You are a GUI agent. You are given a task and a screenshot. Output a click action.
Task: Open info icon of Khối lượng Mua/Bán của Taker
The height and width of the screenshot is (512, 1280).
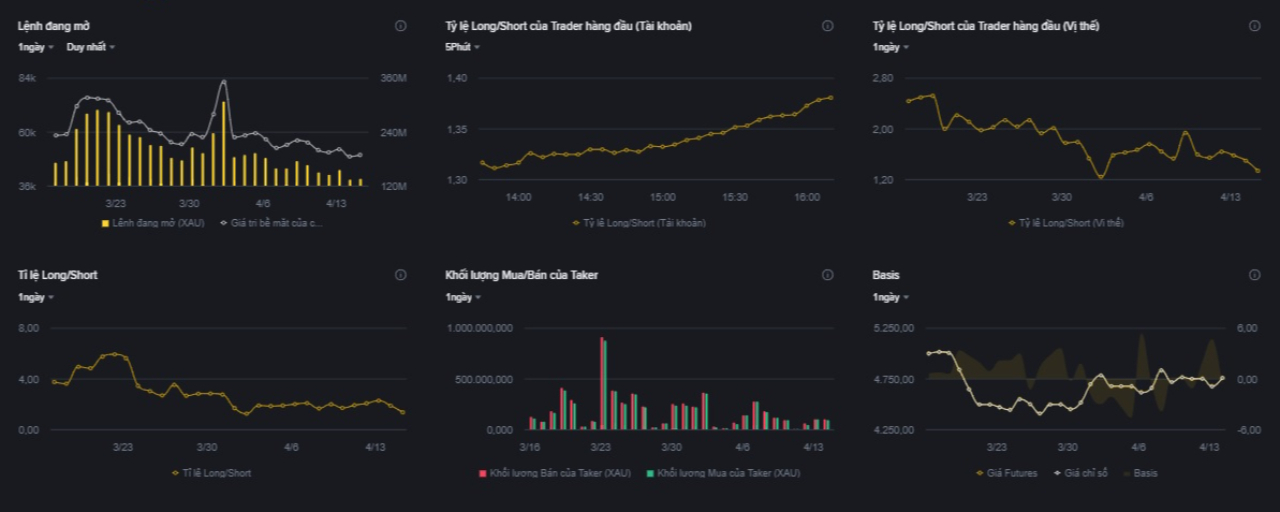click(x=827, y=275)
